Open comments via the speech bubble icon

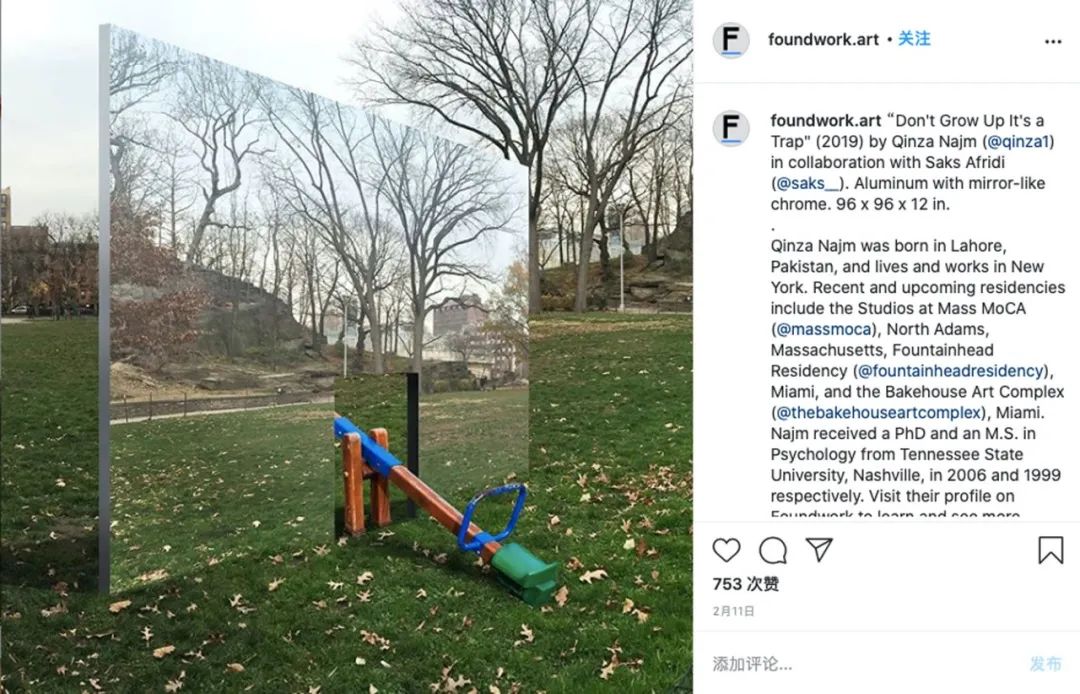[x=773, y=550]
